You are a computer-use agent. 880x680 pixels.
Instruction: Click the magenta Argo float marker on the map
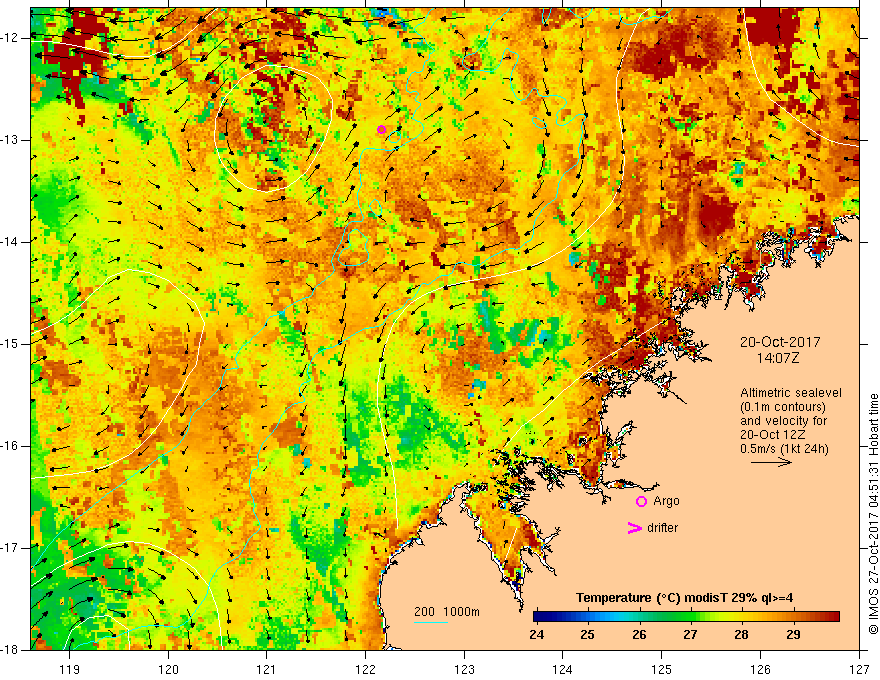tap(382, 130)
